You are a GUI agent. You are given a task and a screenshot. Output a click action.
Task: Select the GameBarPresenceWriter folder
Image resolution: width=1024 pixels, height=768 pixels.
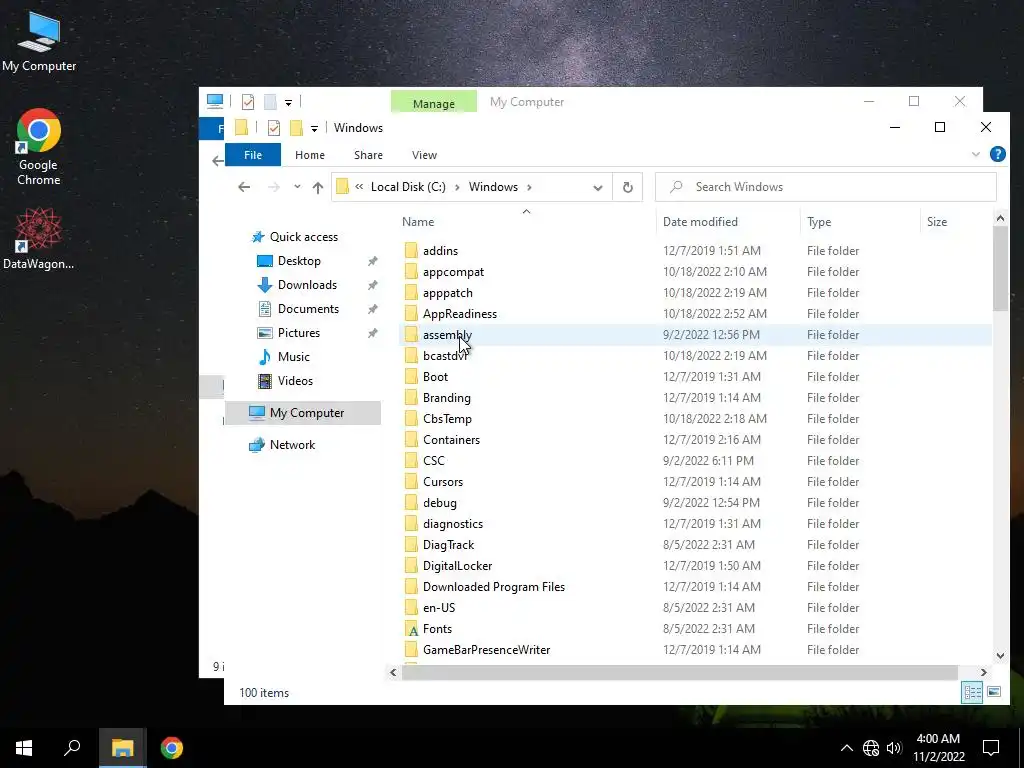(x=487, y=650)
